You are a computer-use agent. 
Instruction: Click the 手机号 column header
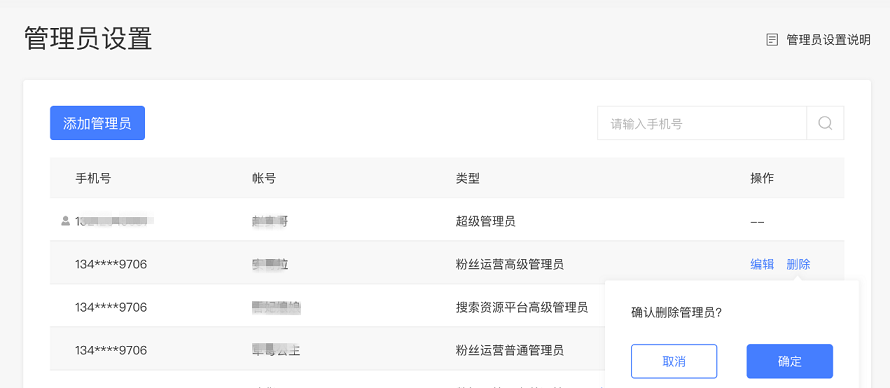[x=93, y=178]
